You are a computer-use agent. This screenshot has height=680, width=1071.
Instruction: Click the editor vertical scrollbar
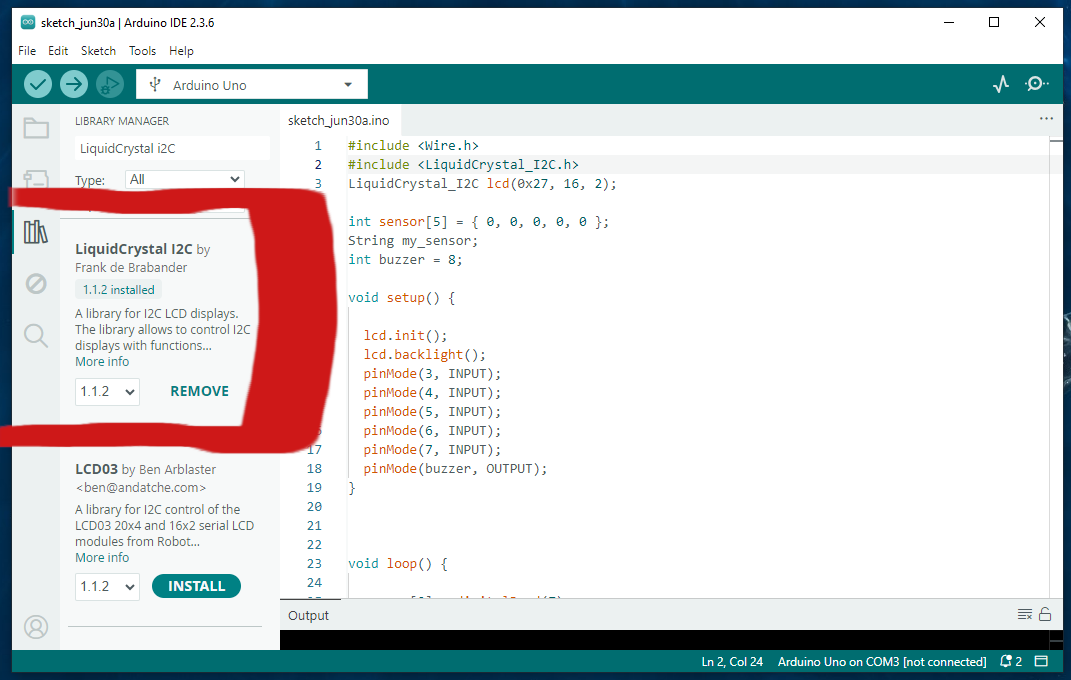click(x=1056, y=367)
